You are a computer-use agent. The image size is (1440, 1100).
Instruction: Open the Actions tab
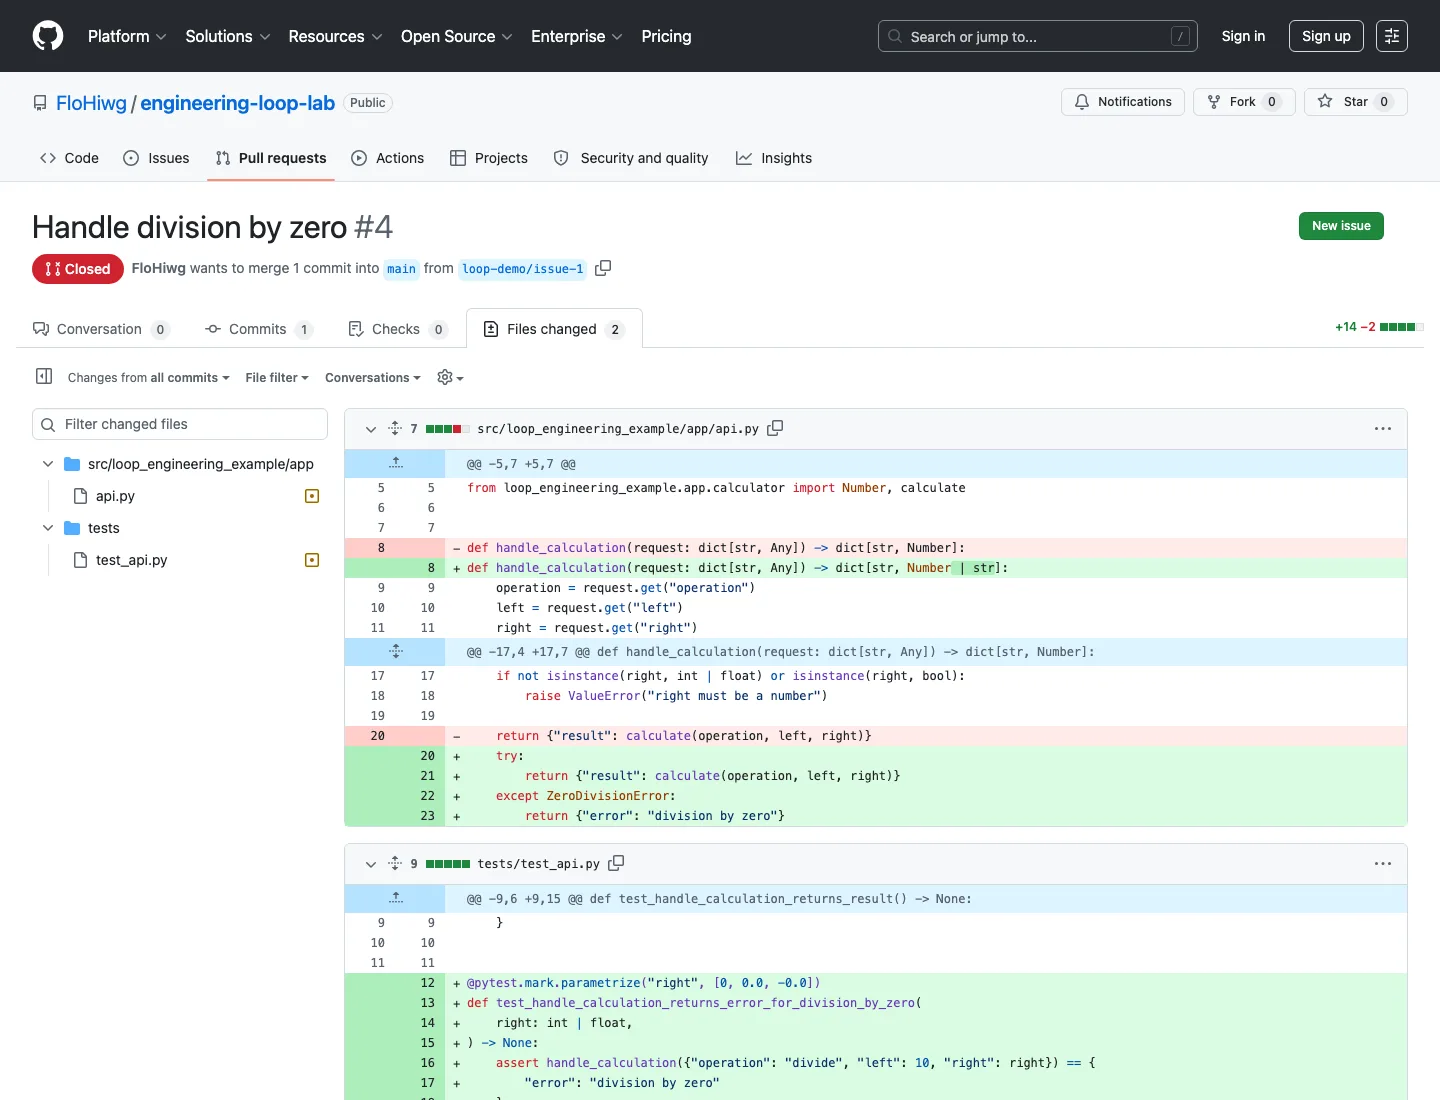click(x=388, y=158)
